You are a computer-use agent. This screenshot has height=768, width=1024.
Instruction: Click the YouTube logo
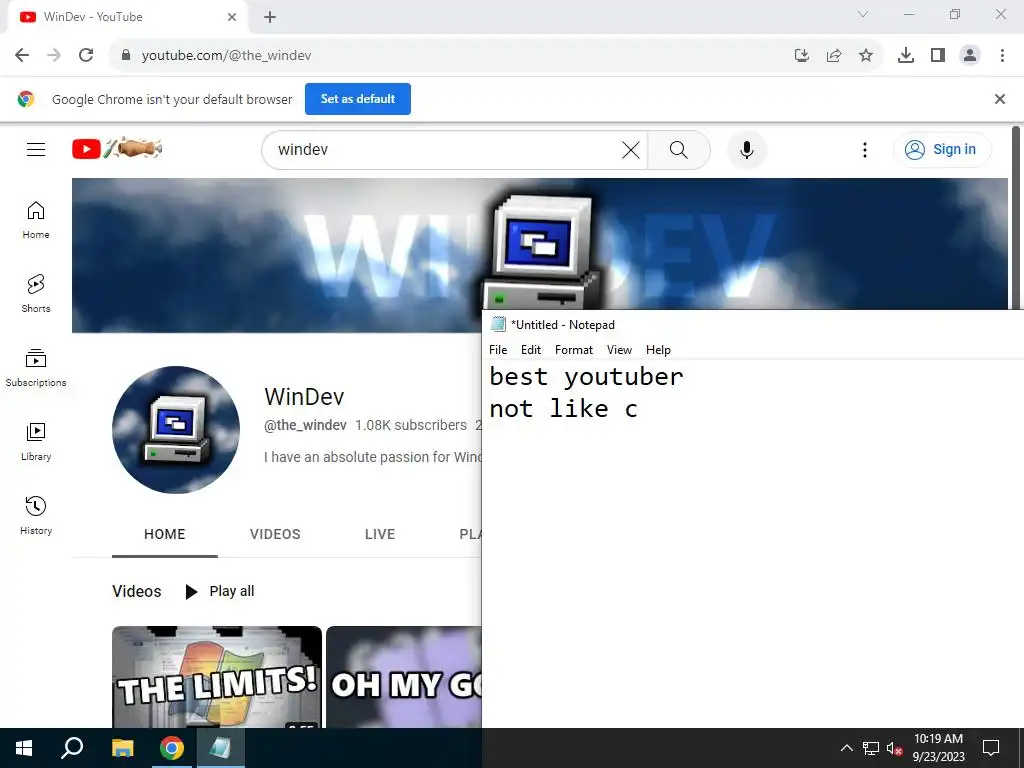click(117, 149)
